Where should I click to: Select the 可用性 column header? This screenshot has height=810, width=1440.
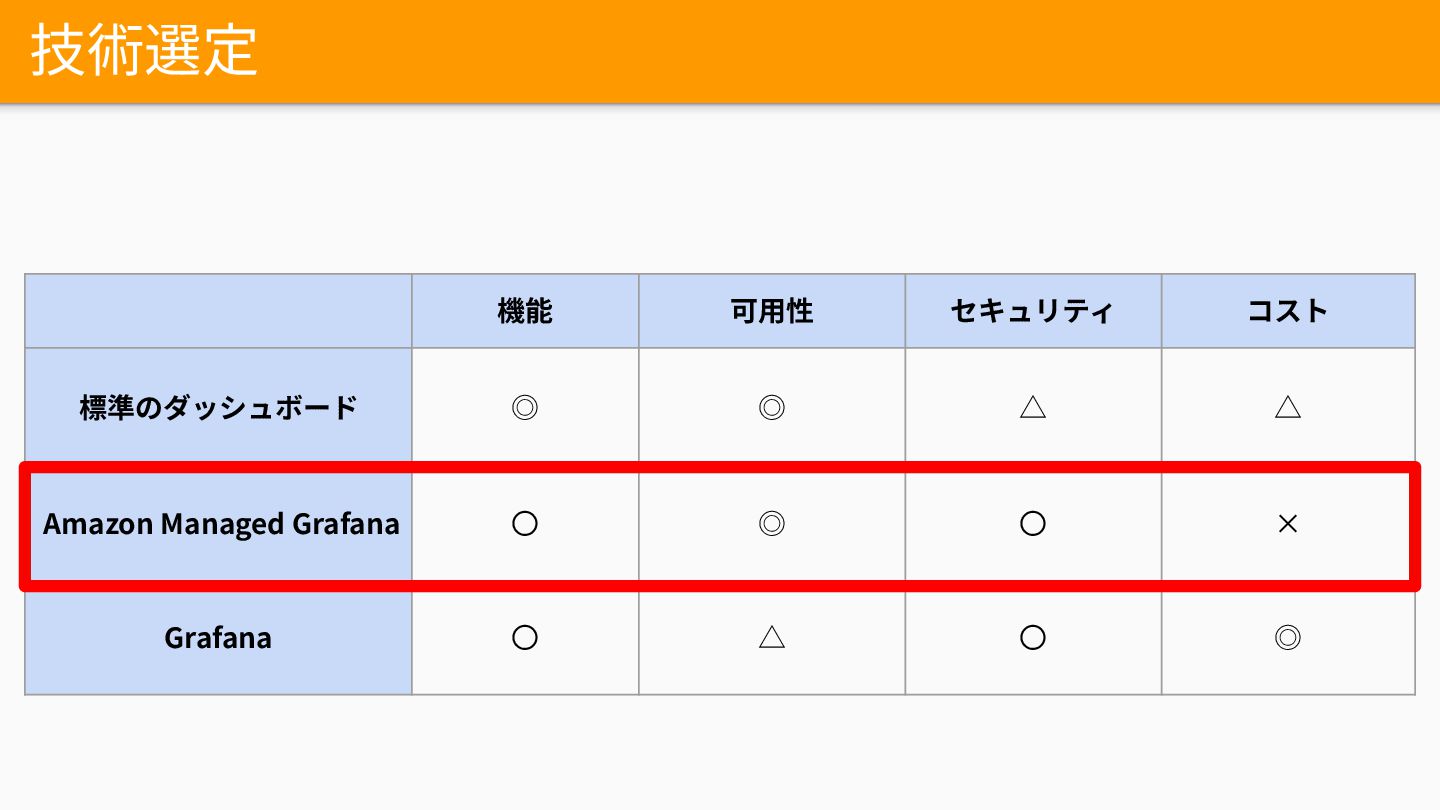click(x=772, y=311)
